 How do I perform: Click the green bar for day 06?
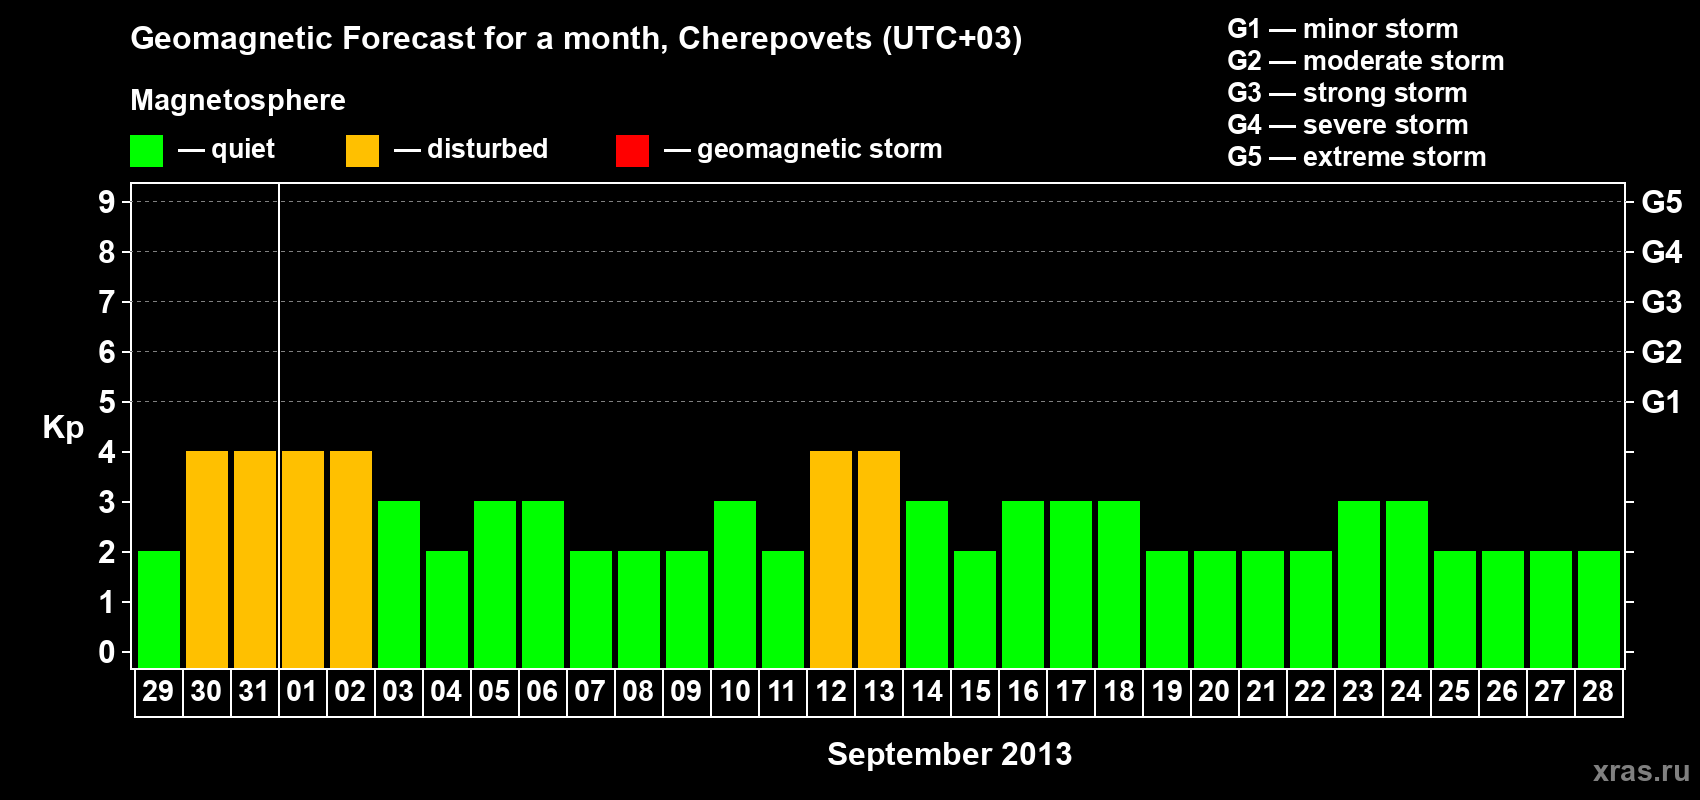point(543,584)
